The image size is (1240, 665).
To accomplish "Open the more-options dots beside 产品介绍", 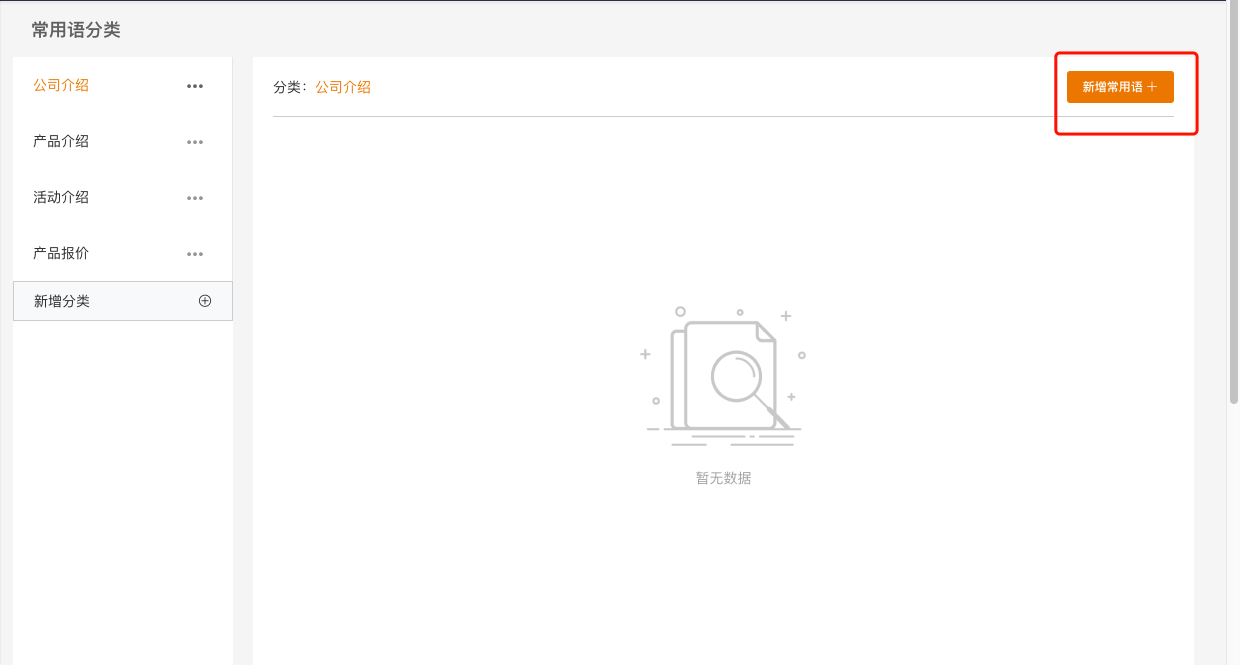I will [195, 142].
